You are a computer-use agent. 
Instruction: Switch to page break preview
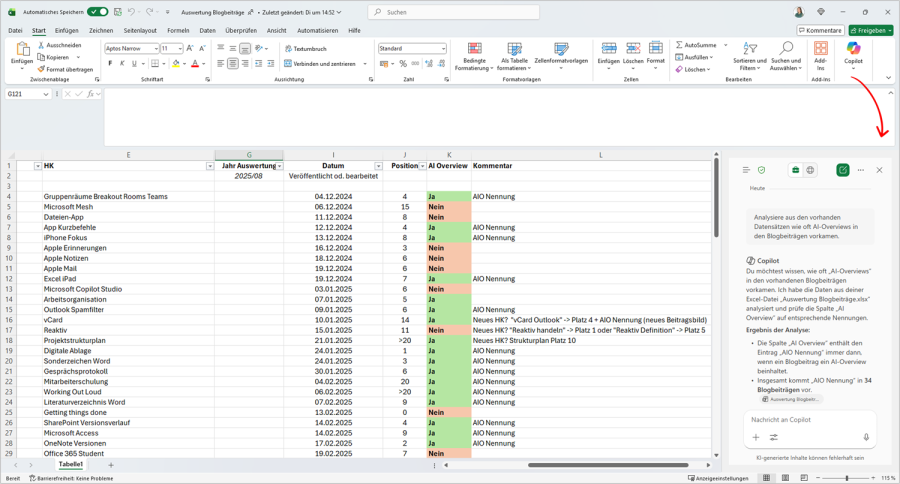(804, 478)
